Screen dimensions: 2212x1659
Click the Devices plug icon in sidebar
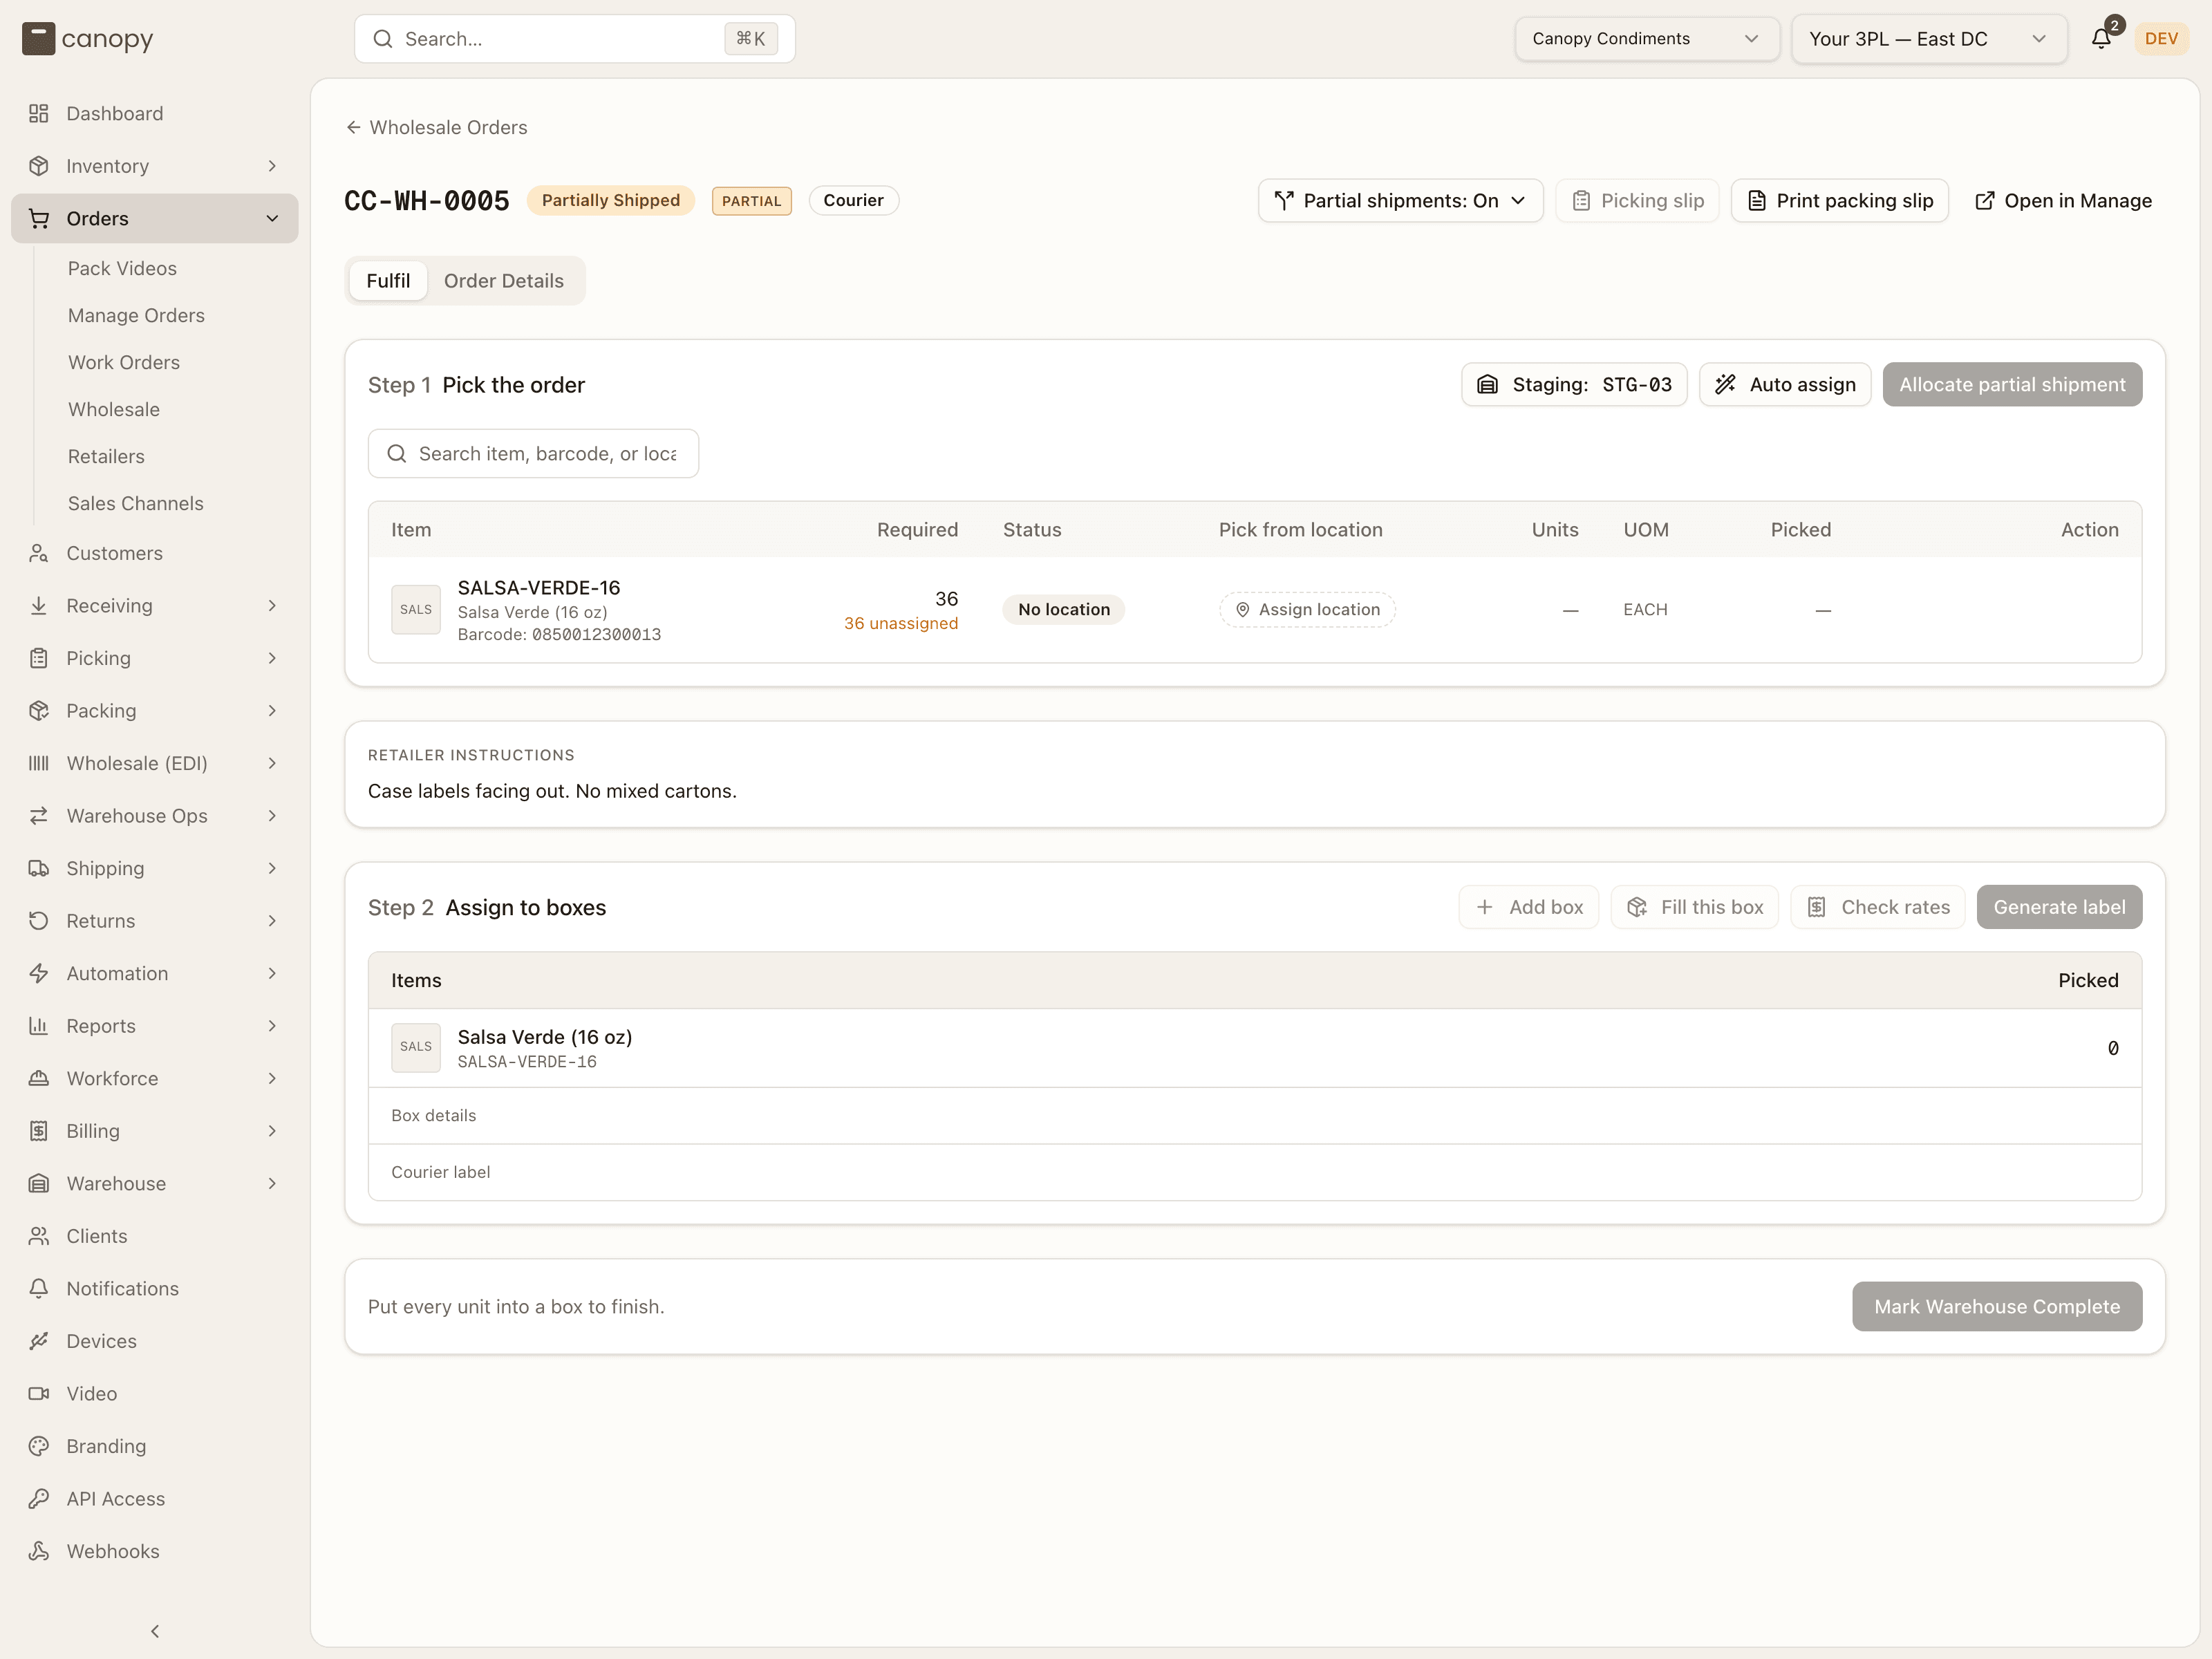[39, 1341]
